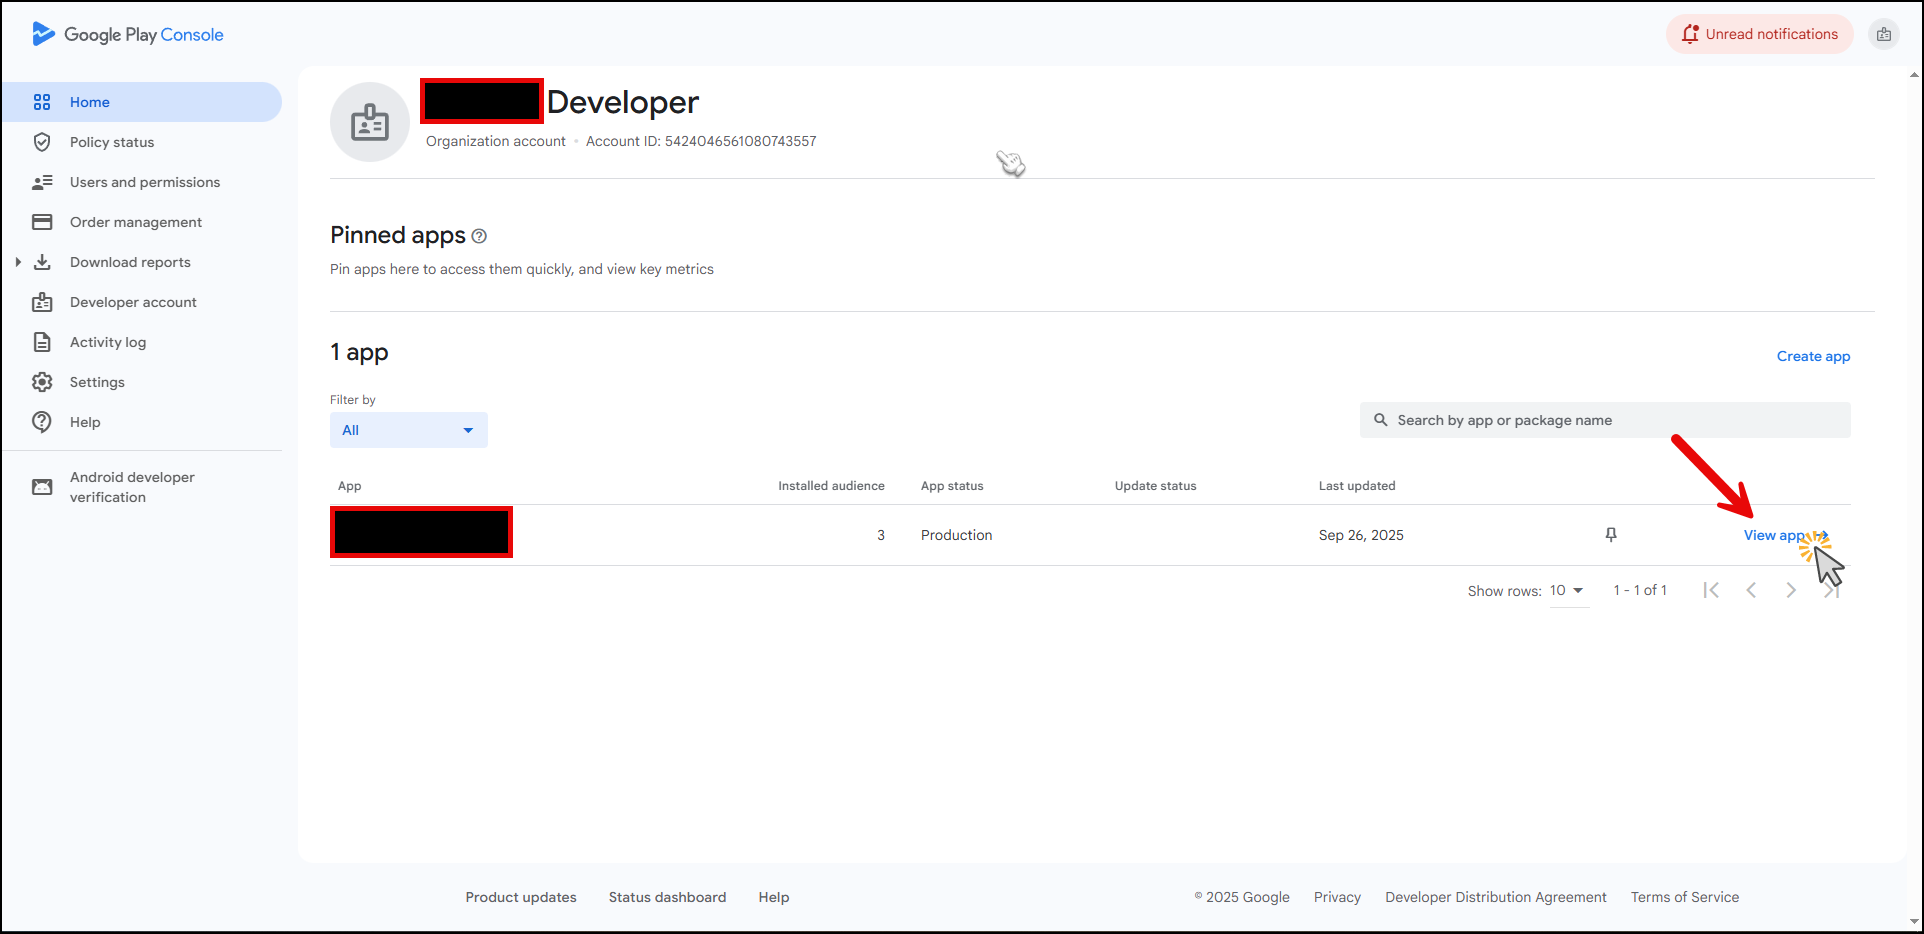Open the Show rows dropdown
Image resolution: width=1924 pixels, height=934 pixels.
1568,591
